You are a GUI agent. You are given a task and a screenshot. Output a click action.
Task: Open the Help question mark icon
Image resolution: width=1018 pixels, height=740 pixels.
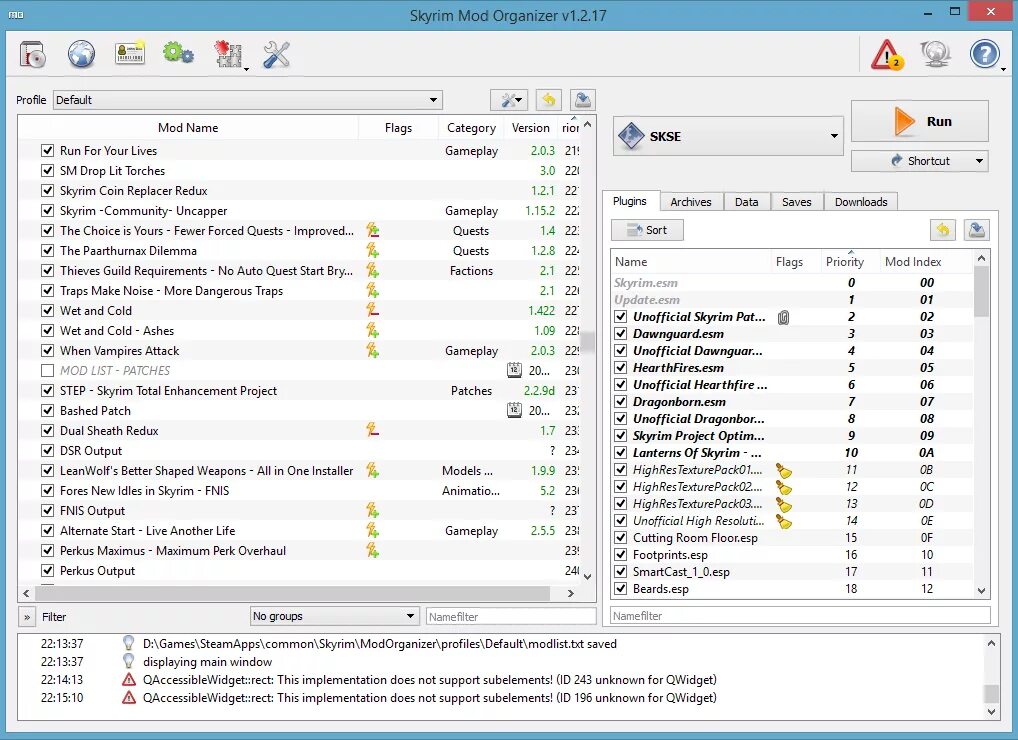pos(984,55)
